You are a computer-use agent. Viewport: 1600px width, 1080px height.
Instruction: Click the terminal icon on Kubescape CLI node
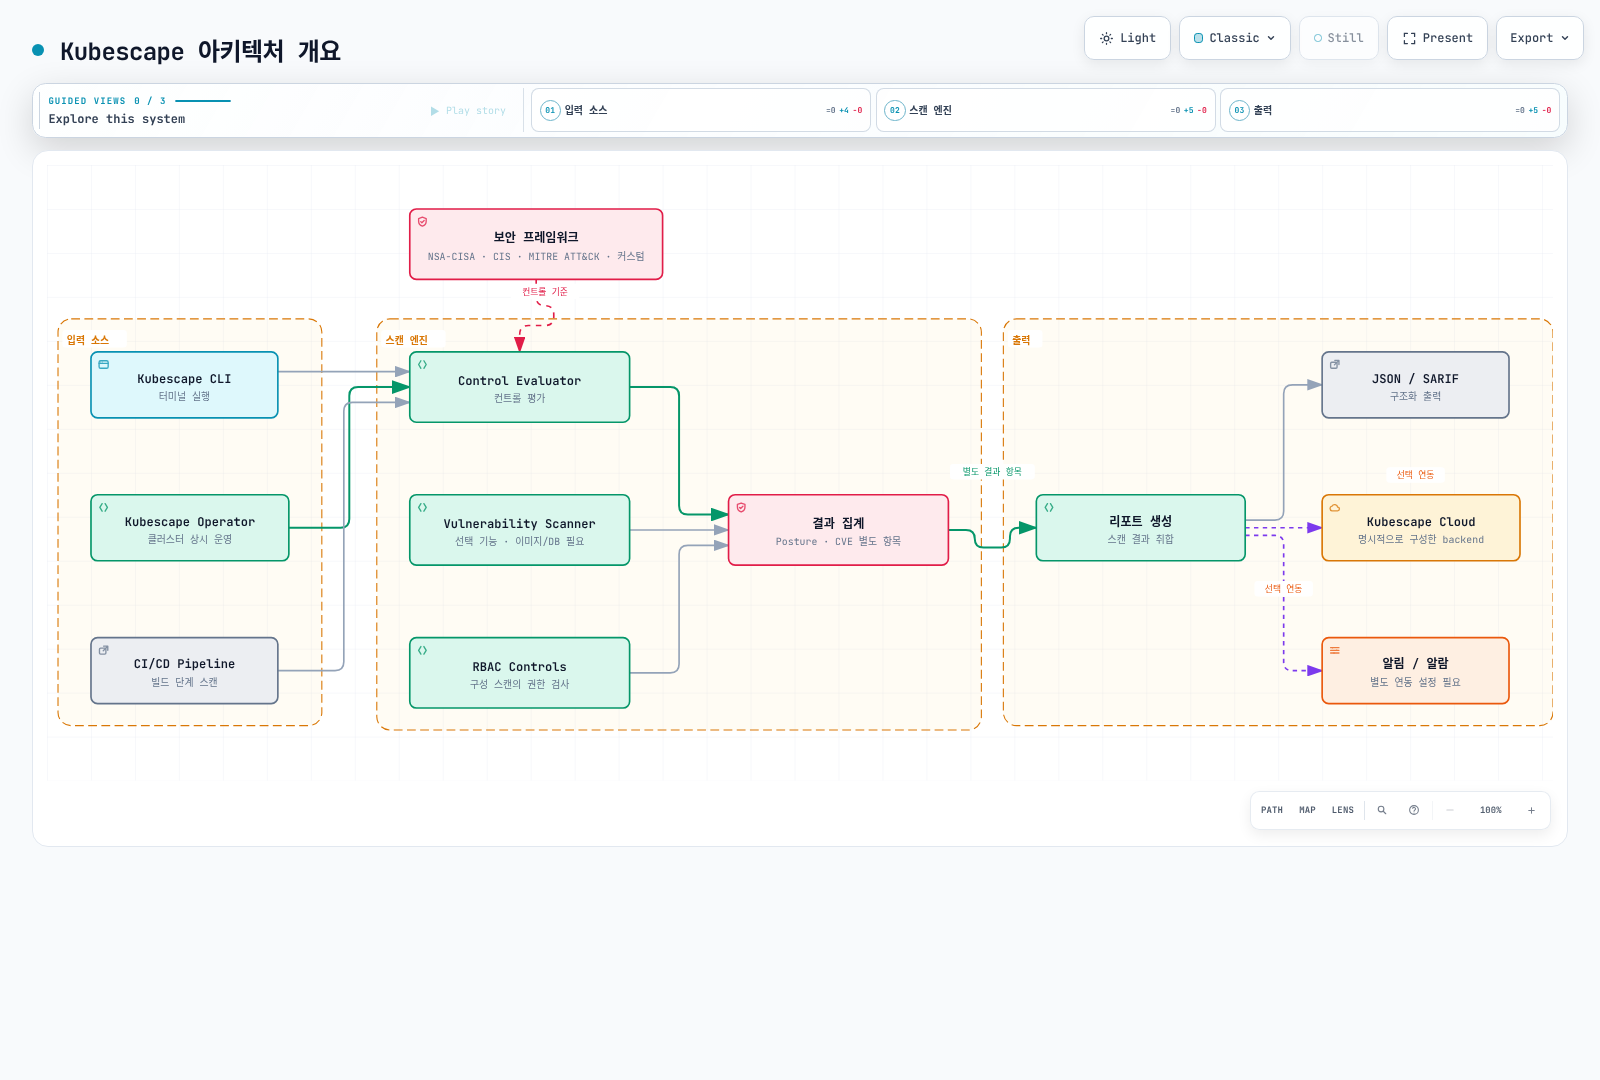click(103, 365)
